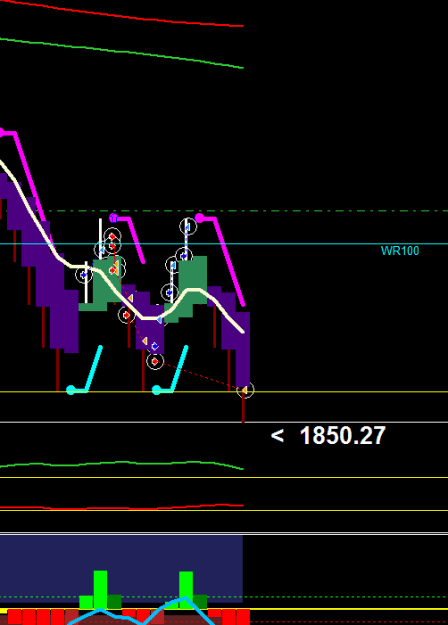
Task: Select magenta dot above first green candle block
Action: pyautogui.click(x=113, y=218)
